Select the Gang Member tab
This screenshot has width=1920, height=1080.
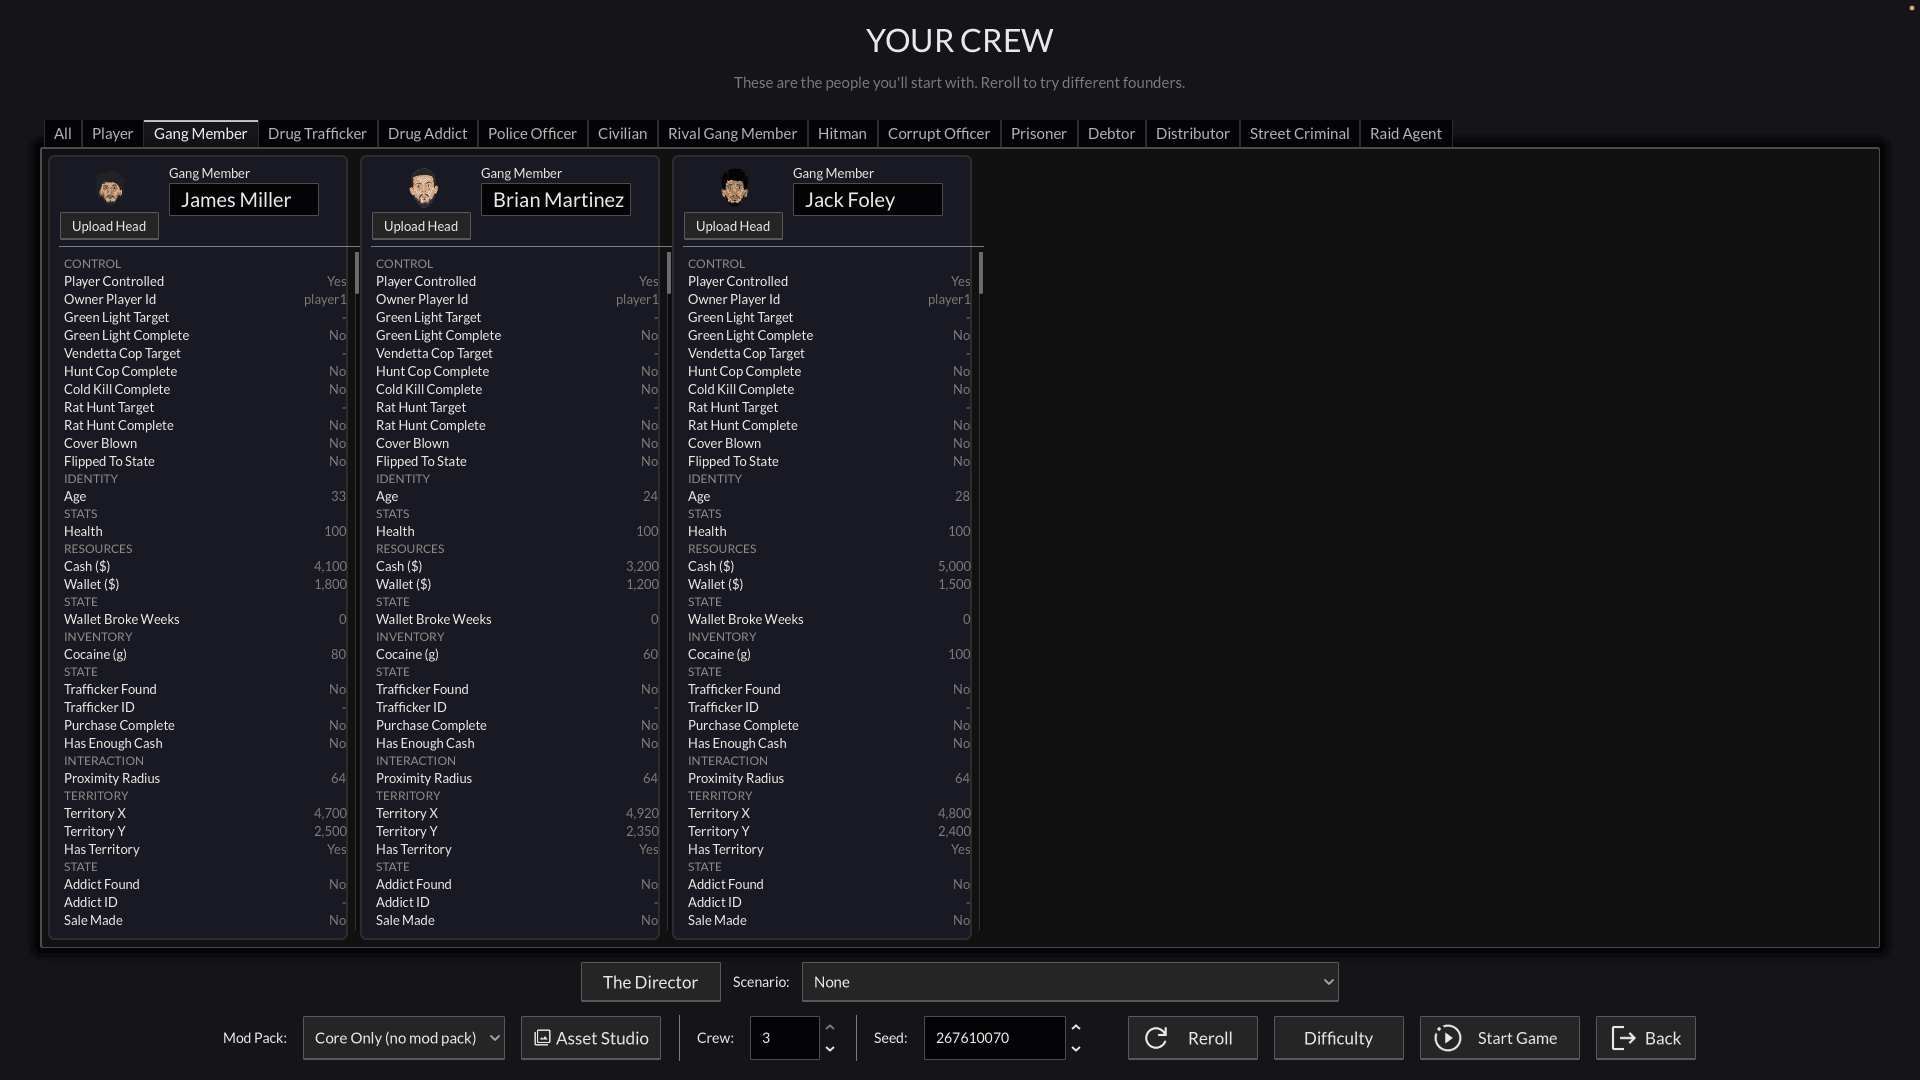(x=200, y=133)
